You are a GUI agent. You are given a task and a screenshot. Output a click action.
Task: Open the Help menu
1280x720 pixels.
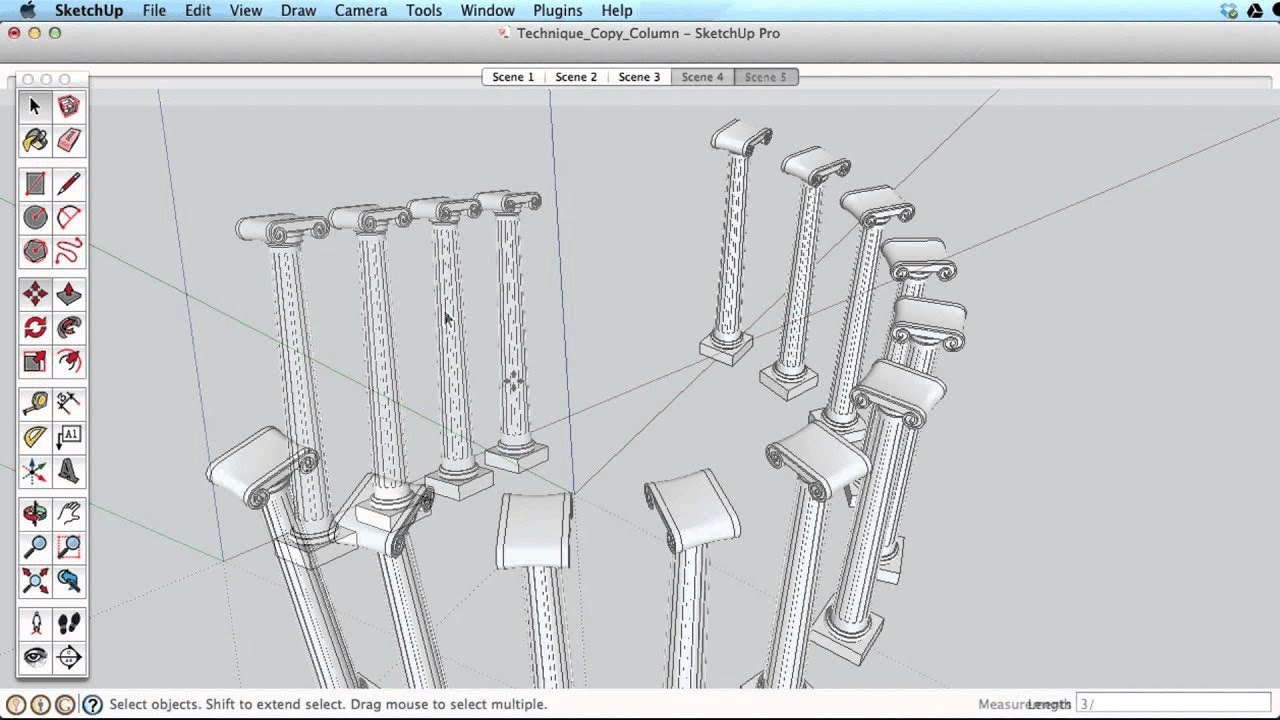point(617,11)
